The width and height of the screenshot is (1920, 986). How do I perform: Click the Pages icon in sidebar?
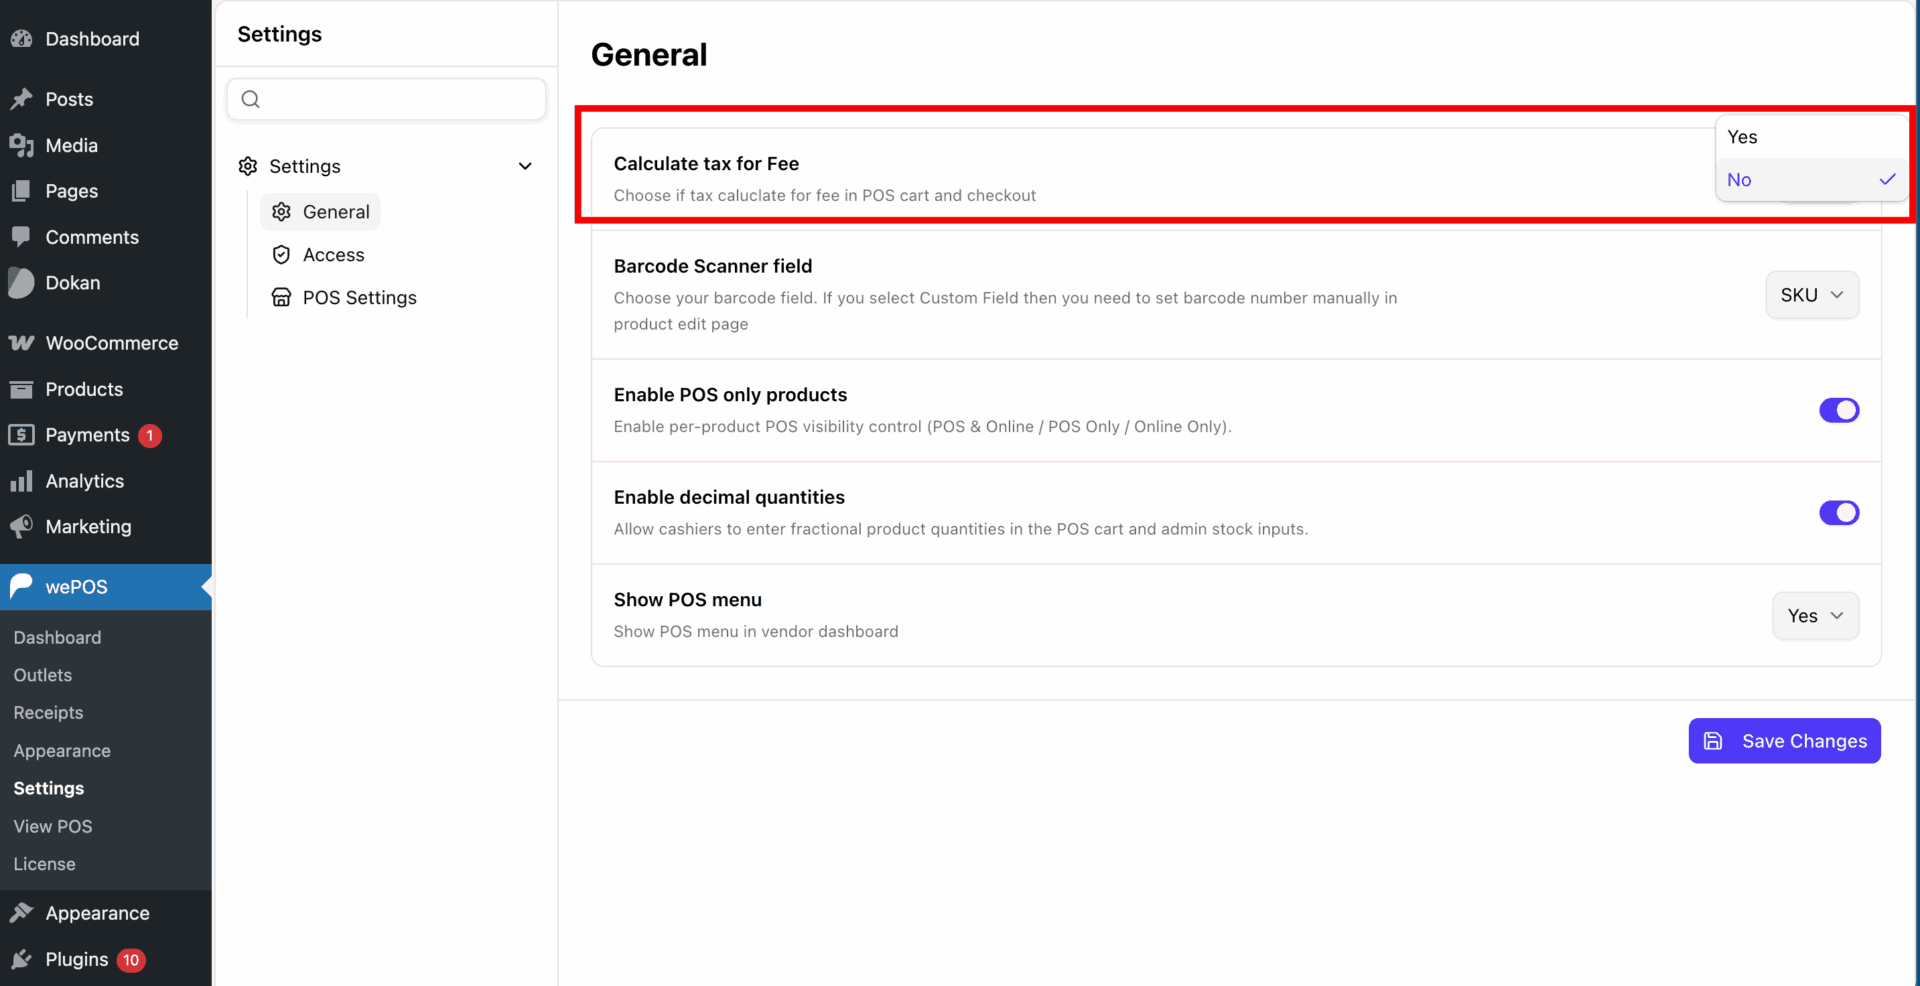pyautogui.click(x=21, y=191)
